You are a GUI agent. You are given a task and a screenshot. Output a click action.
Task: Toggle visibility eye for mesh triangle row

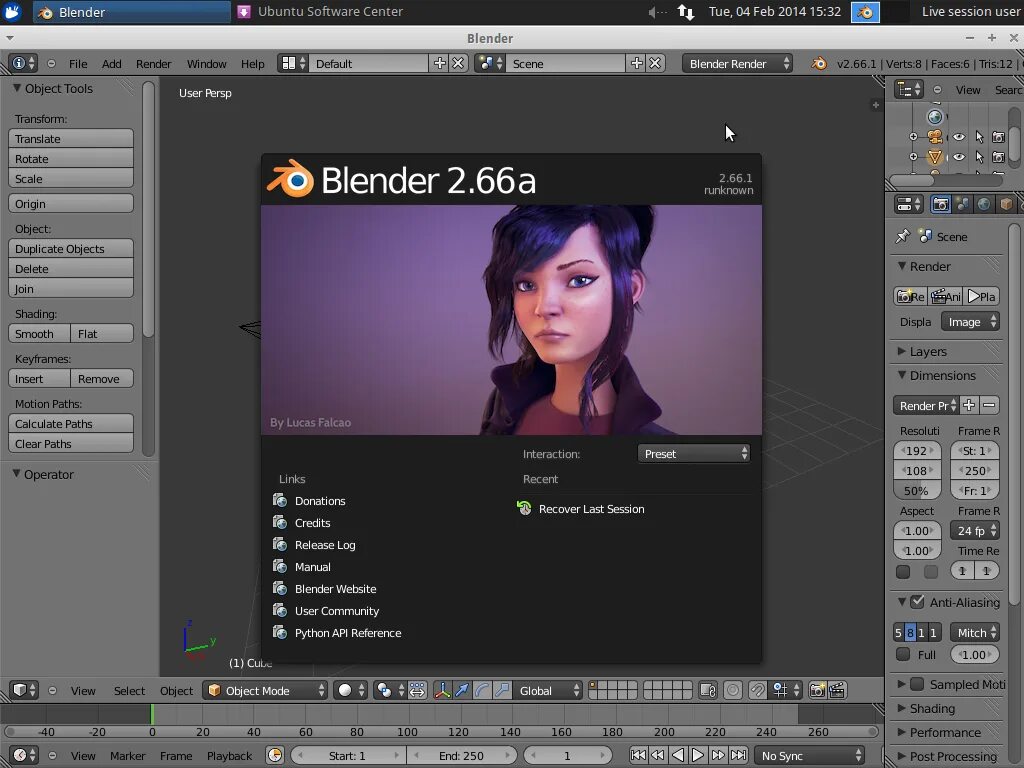pos(958,157)
